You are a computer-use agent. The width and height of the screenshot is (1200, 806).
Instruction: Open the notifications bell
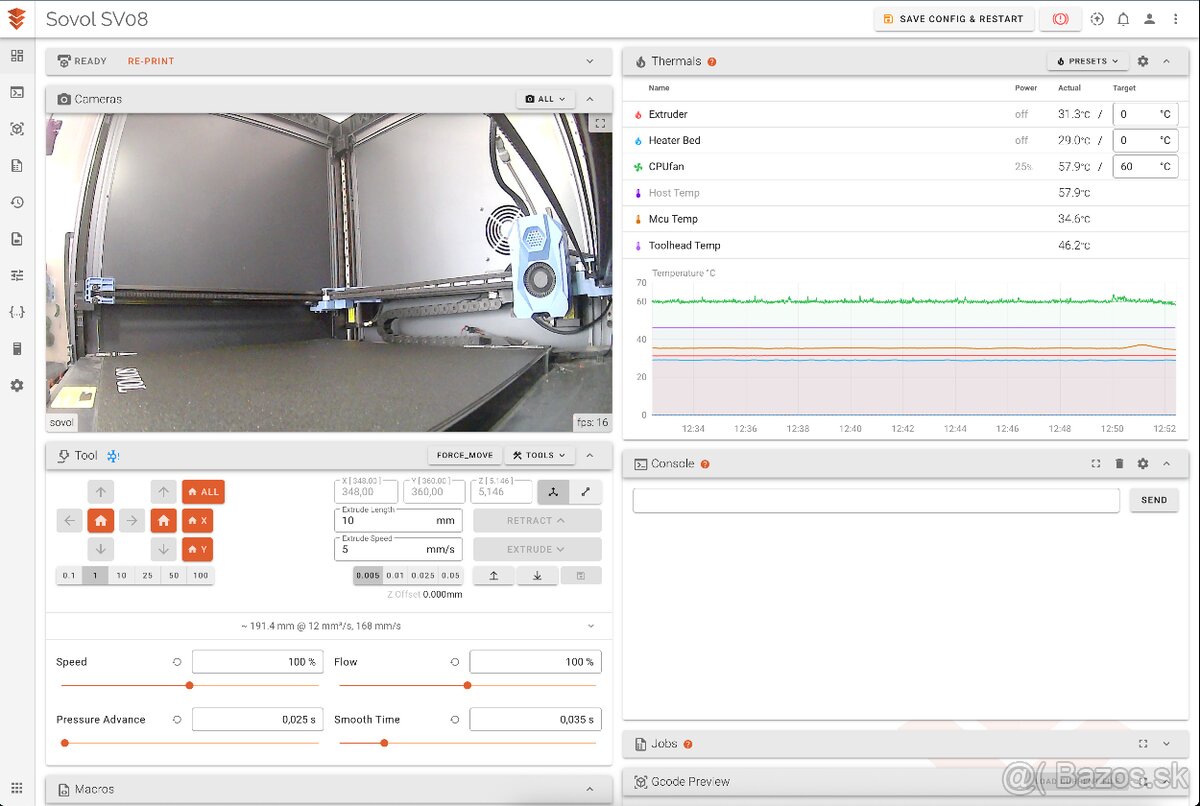point(1123,19)
